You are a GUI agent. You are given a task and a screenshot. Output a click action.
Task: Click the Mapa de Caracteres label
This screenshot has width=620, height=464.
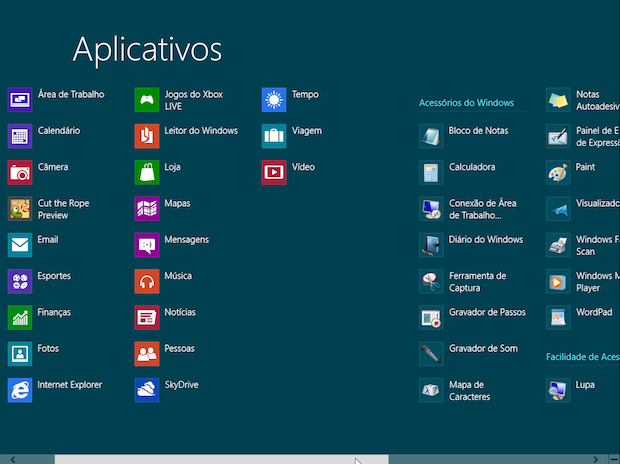467,391
